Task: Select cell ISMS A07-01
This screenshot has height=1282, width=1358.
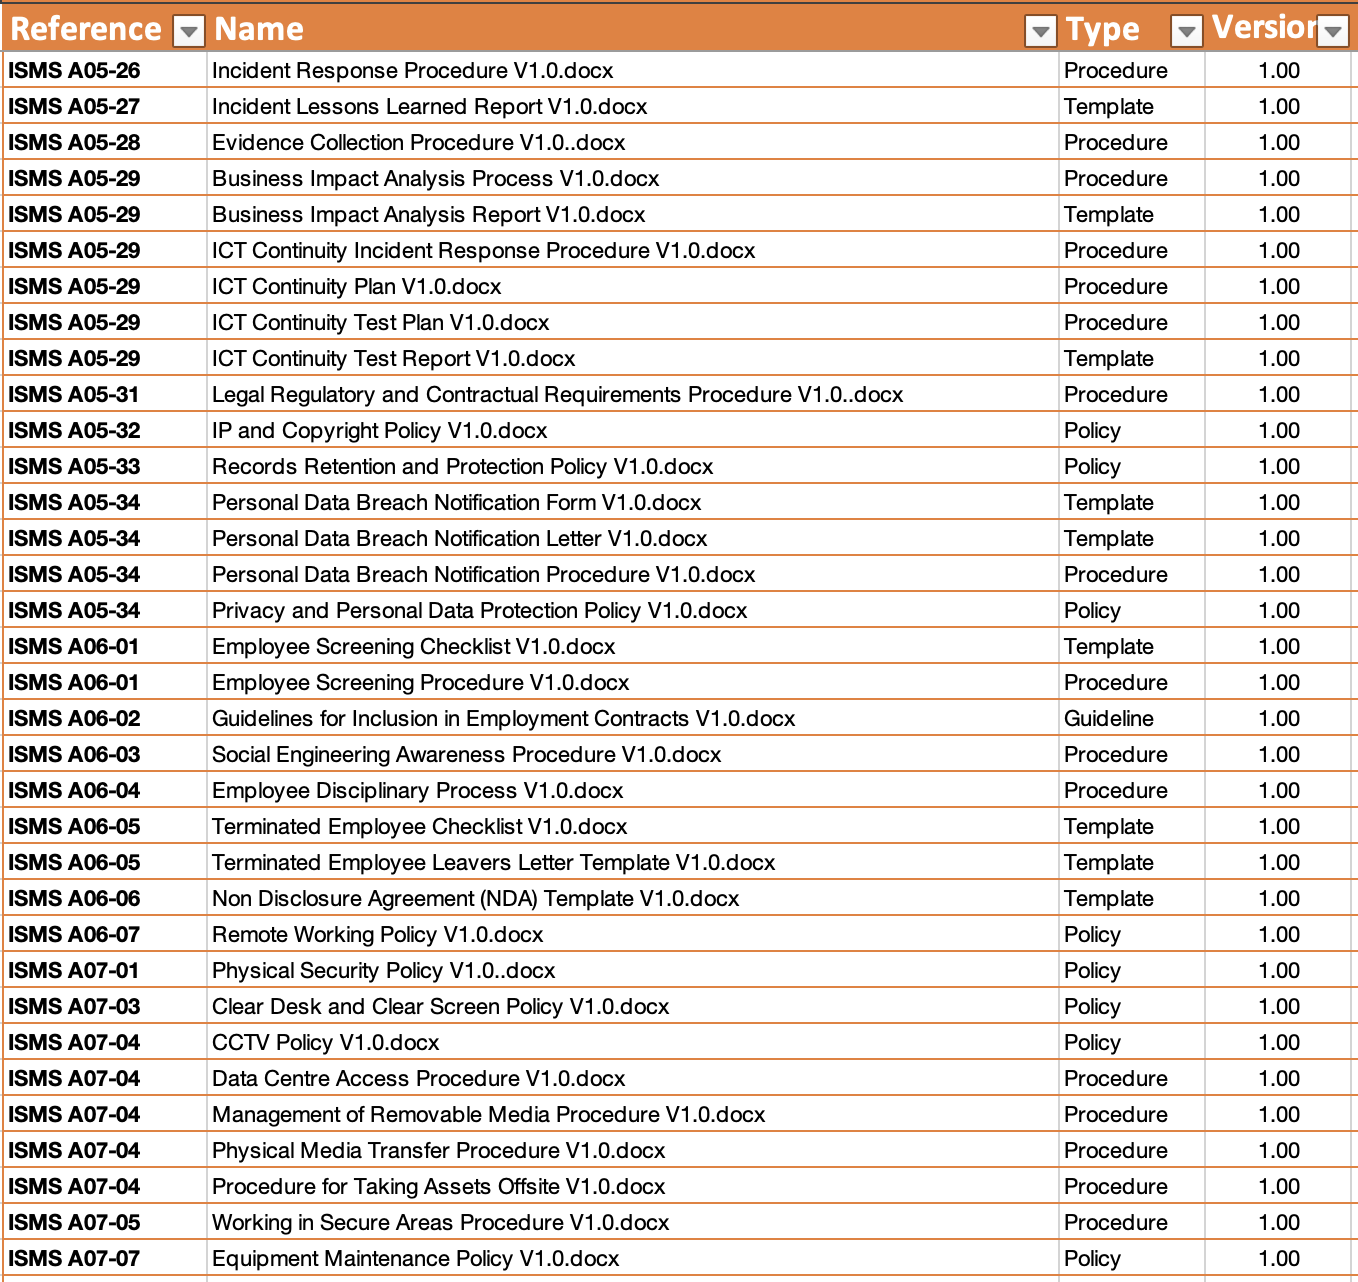Action: [x=105, y=971]
